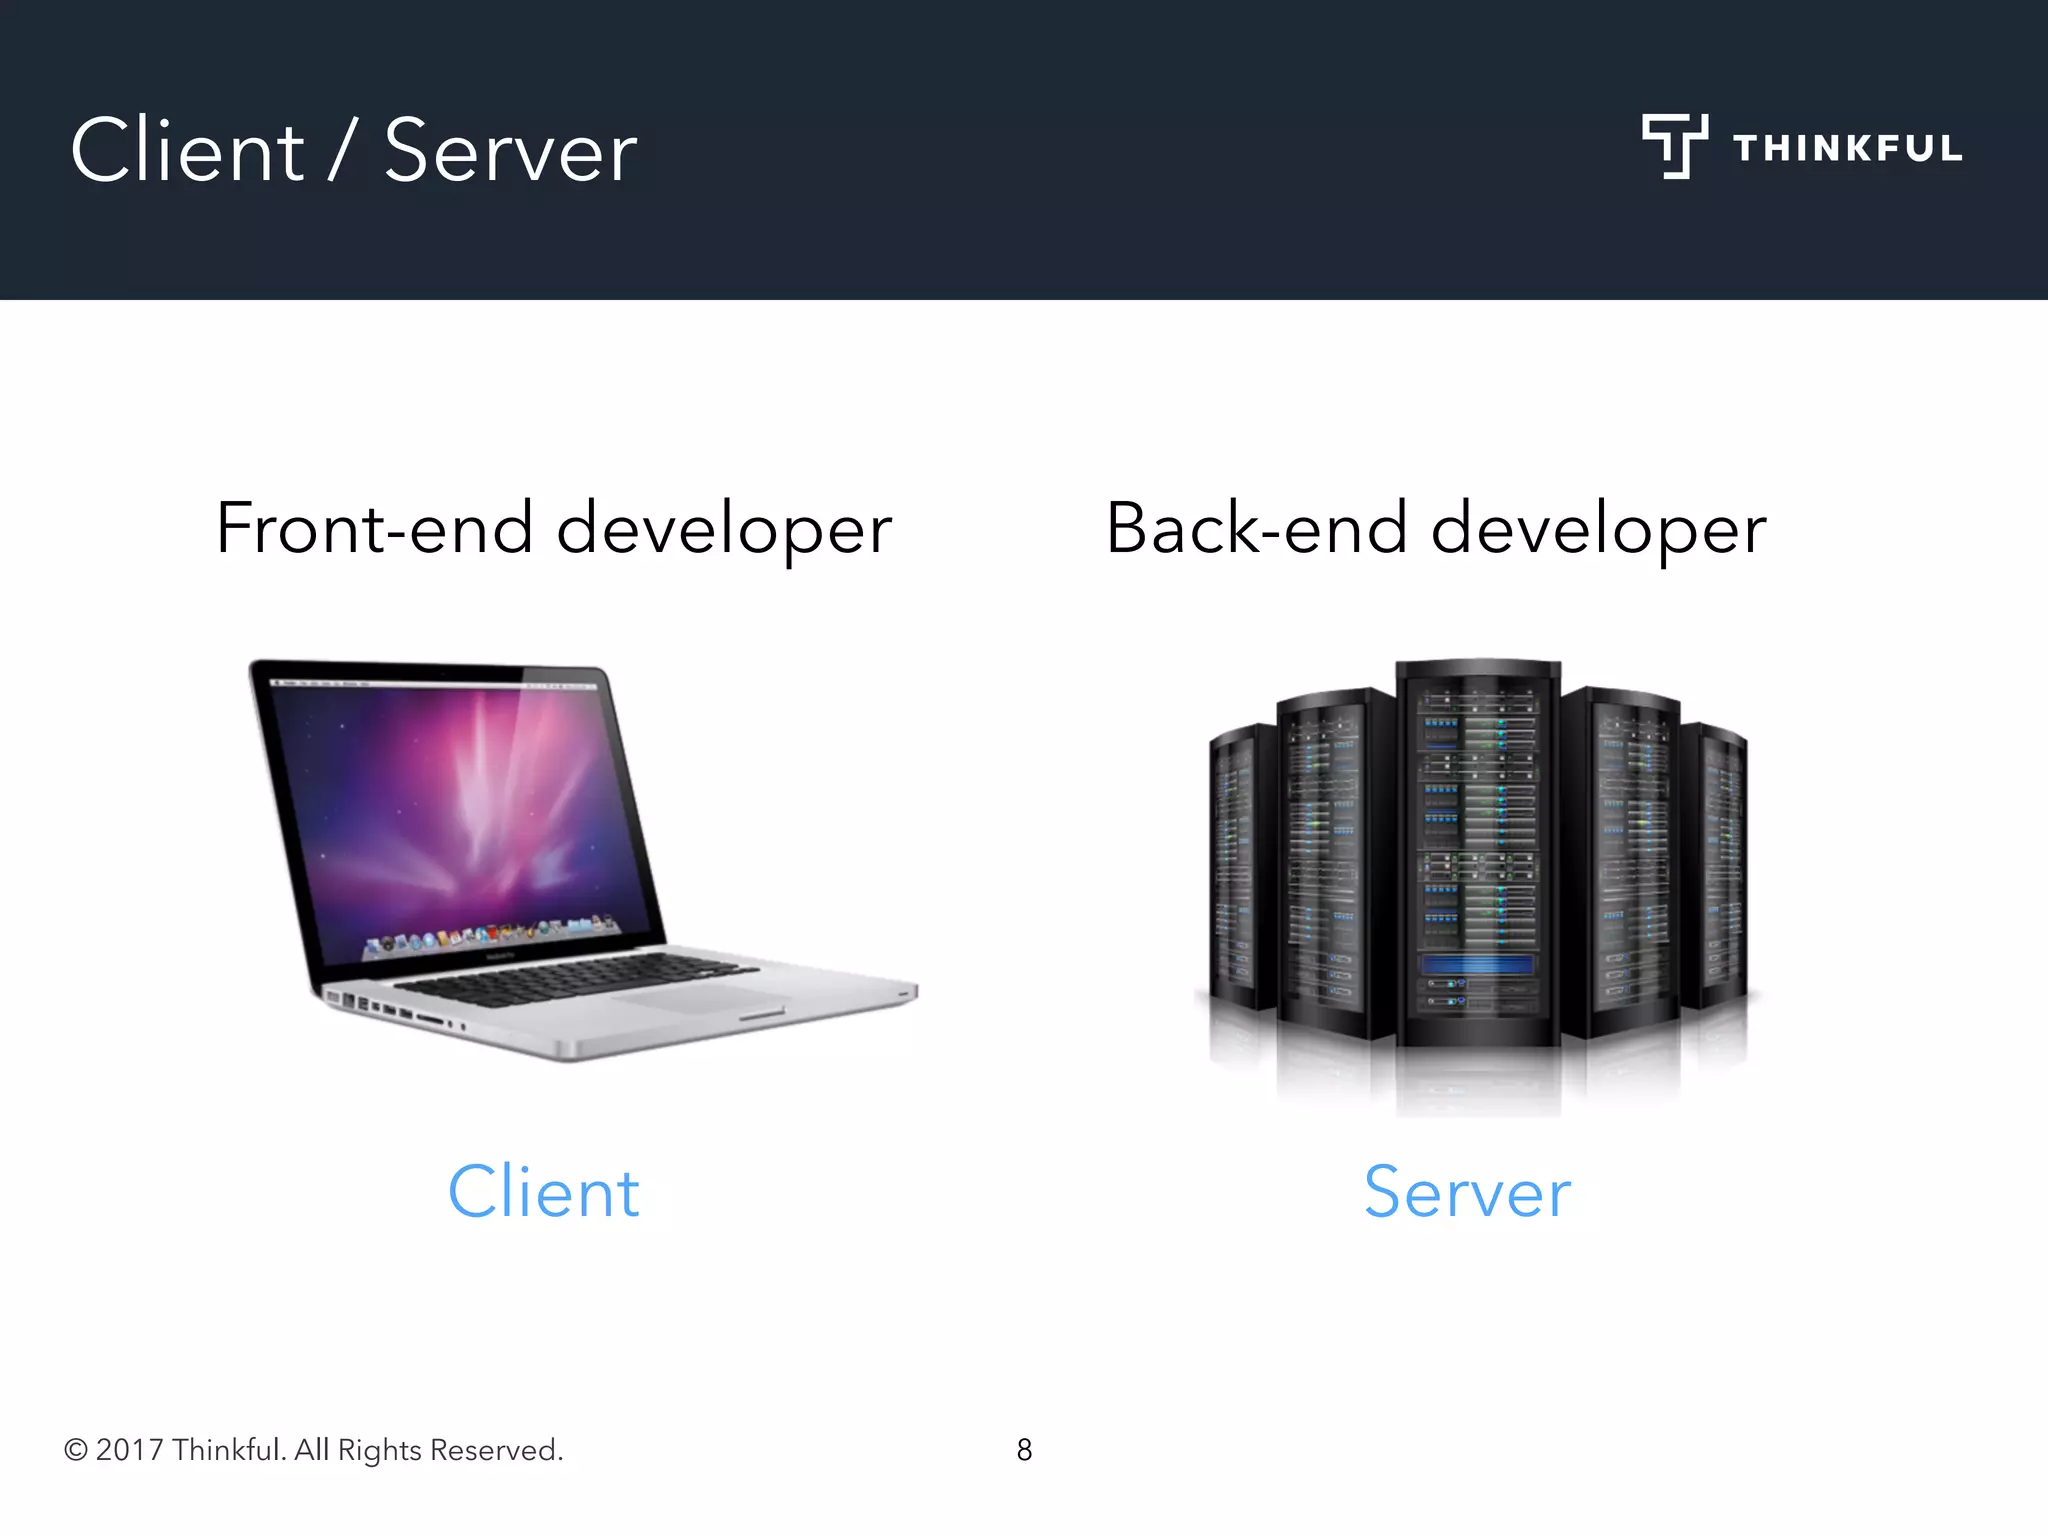Click the Thinkful T logo icon
Screen dimensions: 2048x1536
(x=1673, y=146)
